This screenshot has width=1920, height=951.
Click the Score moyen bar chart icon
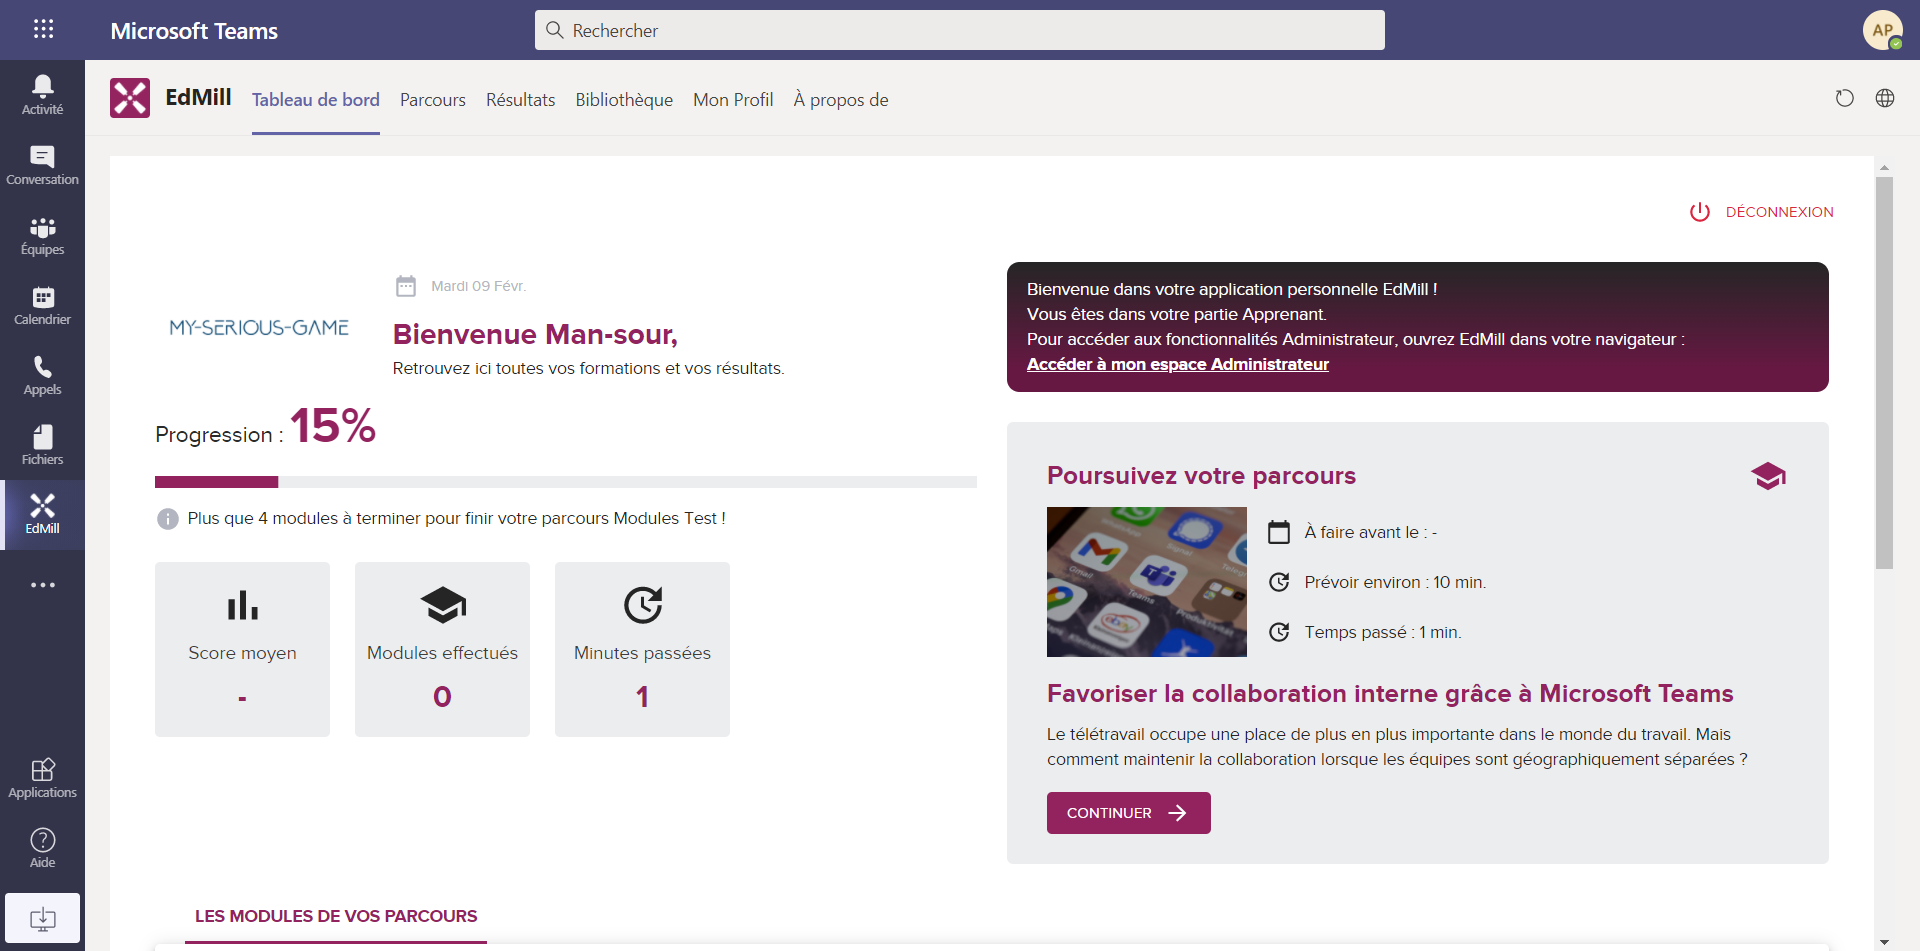[x=242, y=605]
